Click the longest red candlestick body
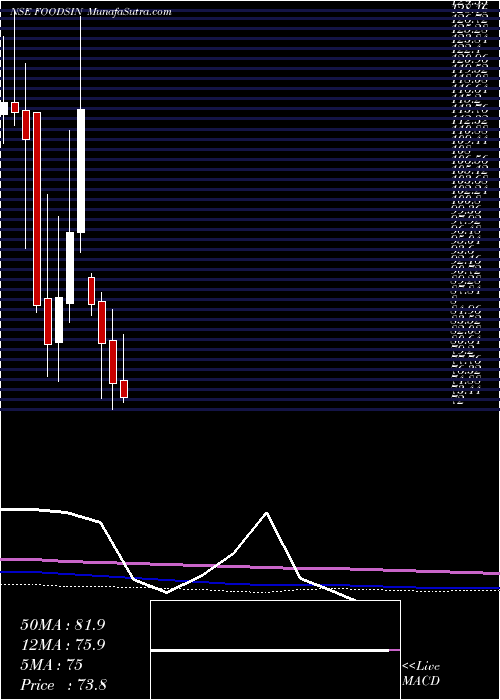Viewport: 500px width, 700px height. coord(37,209)
